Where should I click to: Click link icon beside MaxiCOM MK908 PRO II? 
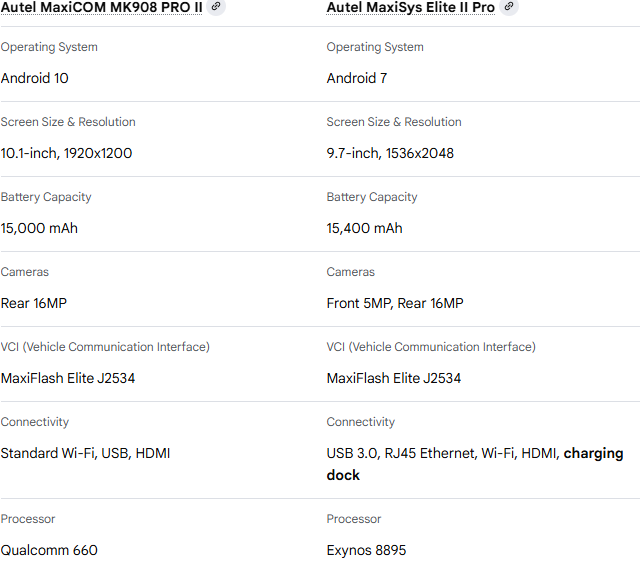[x=216, y=7]
